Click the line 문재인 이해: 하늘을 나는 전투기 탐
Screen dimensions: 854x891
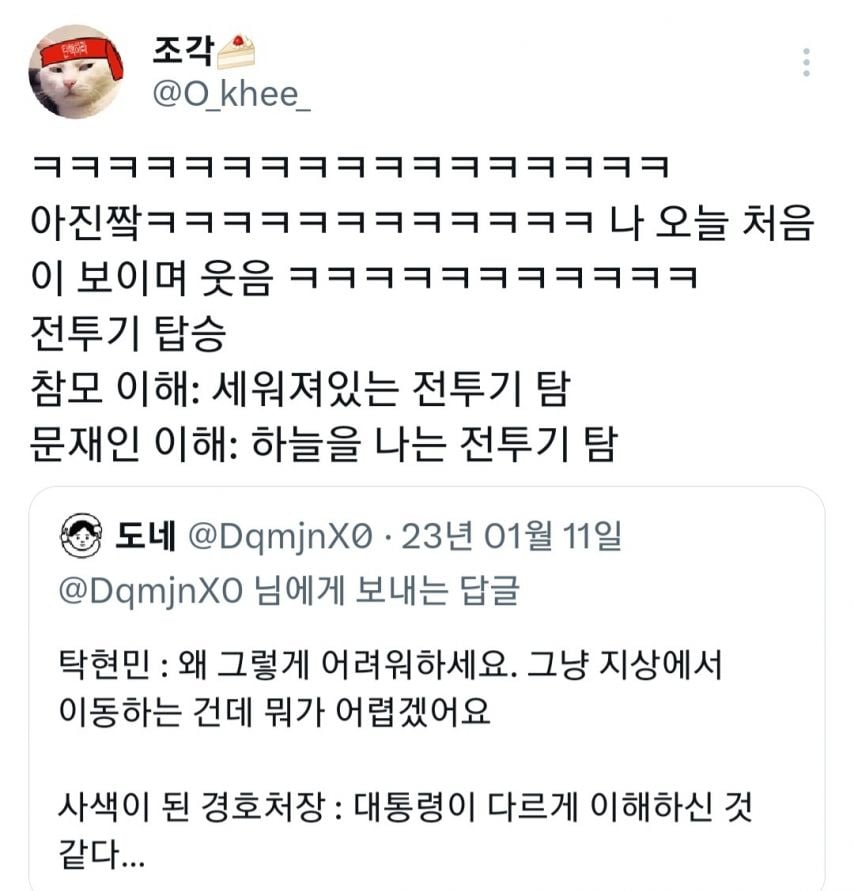click(x=324, y=444)
